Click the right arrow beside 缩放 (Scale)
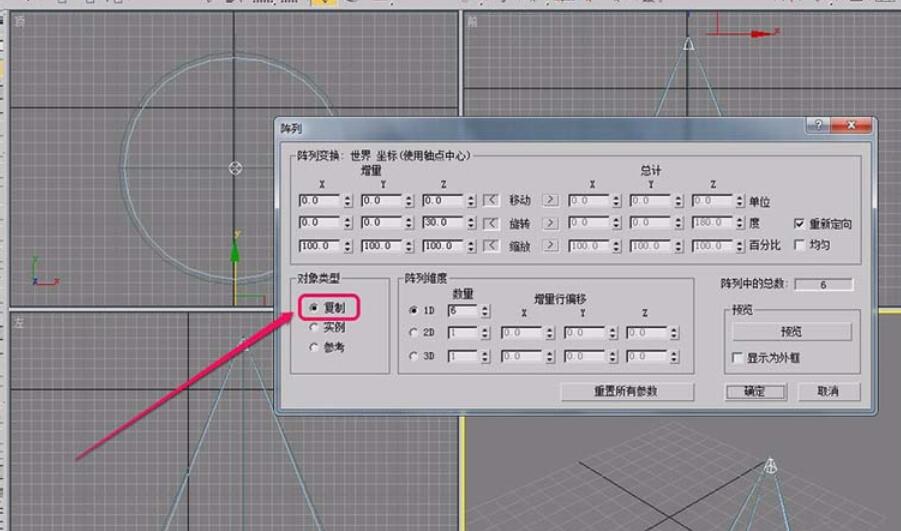 tap(550, 246)
